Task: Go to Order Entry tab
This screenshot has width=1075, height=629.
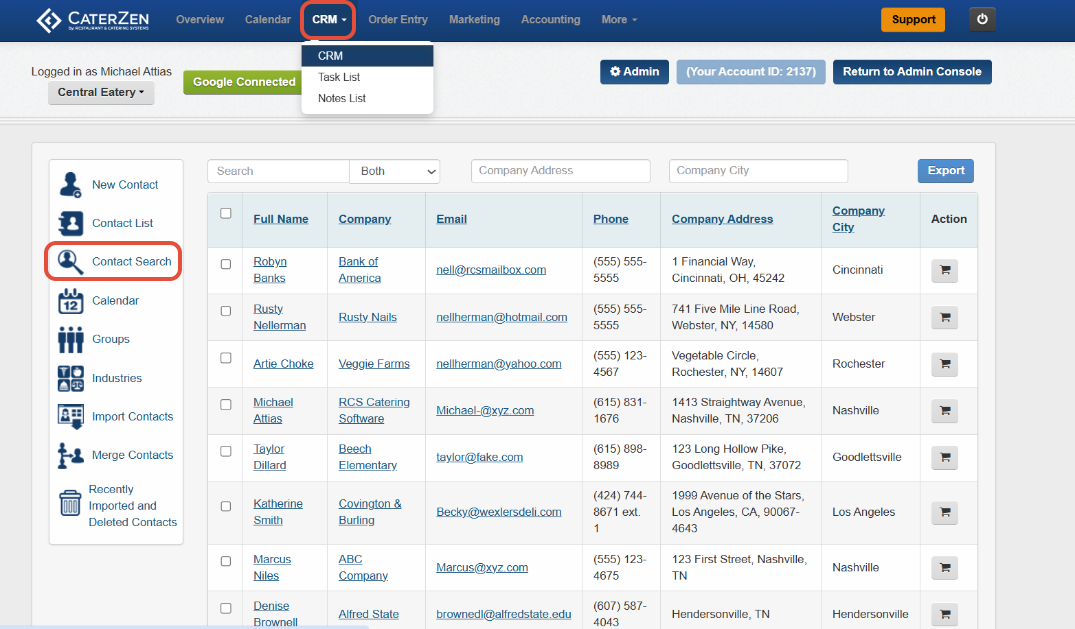Action: (398, 20)
